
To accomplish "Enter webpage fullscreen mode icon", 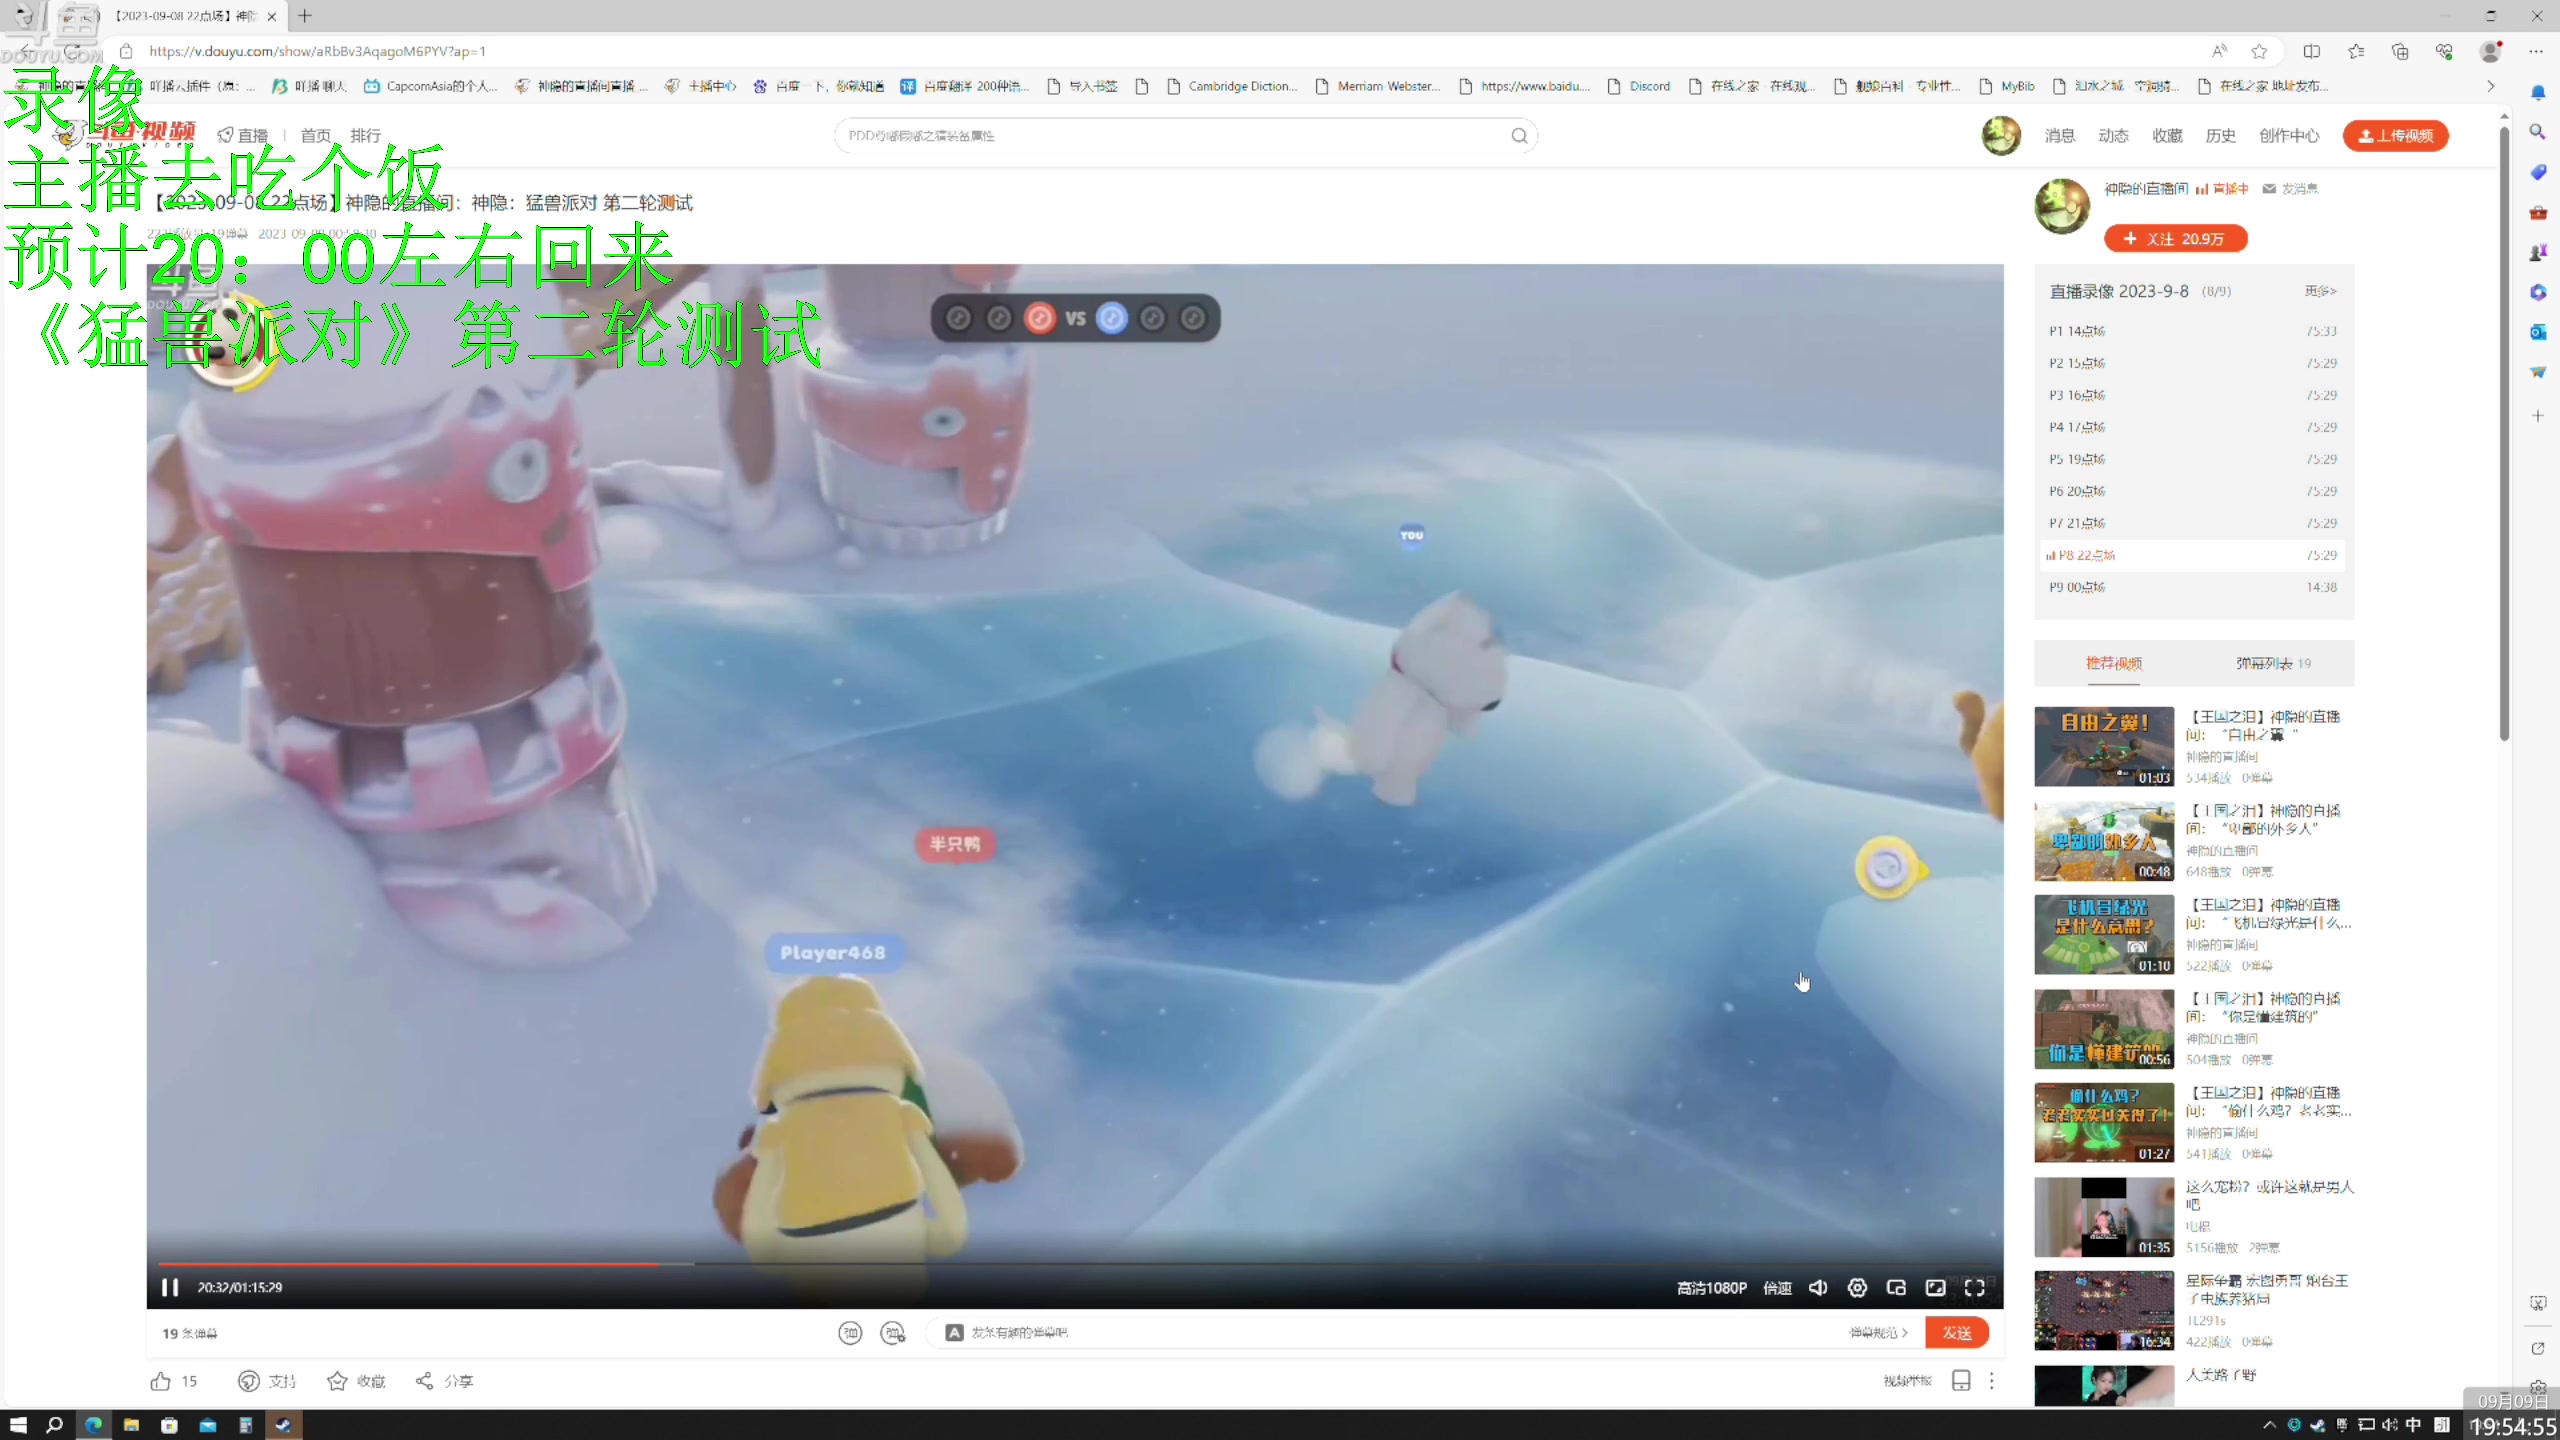I will click(x=1935, y=1287).
